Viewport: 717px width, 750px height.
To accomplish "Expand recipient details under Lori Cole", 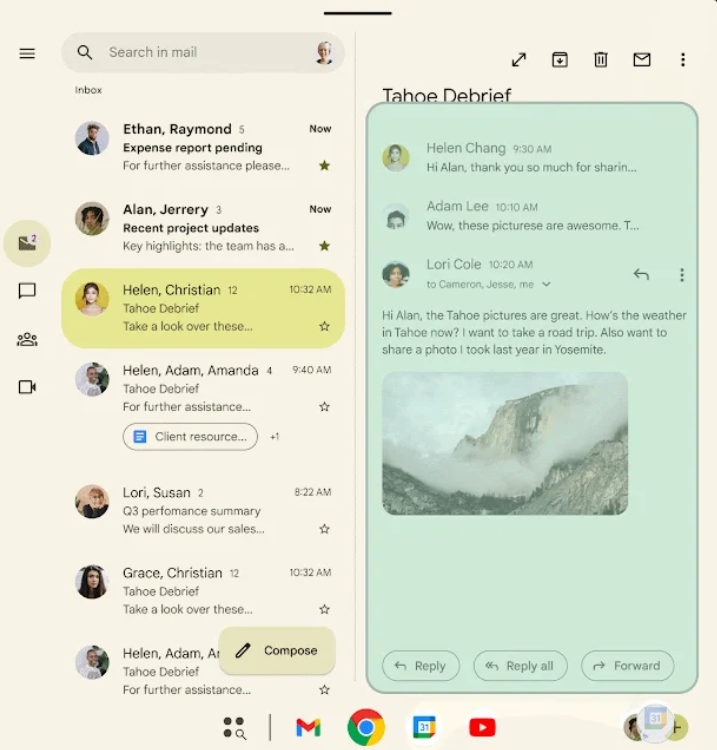I will (x=546, y=285).
